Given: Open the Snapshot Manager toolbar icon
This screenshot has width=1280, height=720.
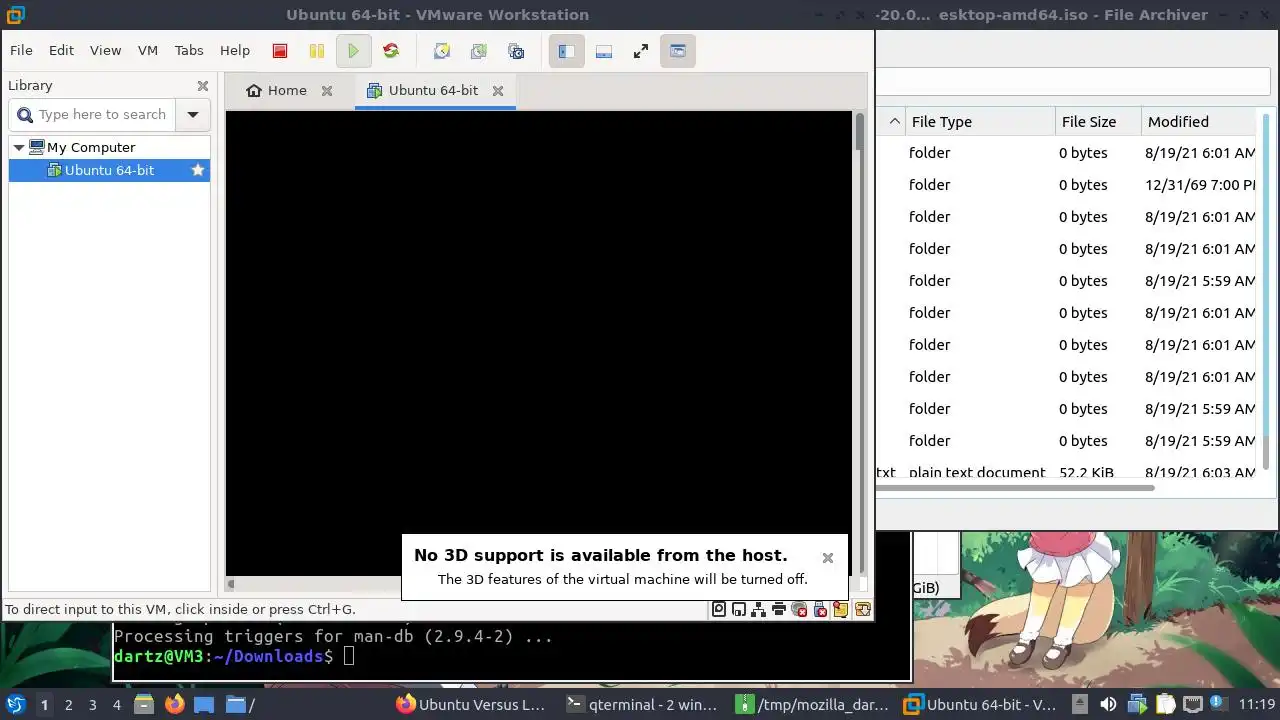Looking at the screenshot, I should click(516, 51).
